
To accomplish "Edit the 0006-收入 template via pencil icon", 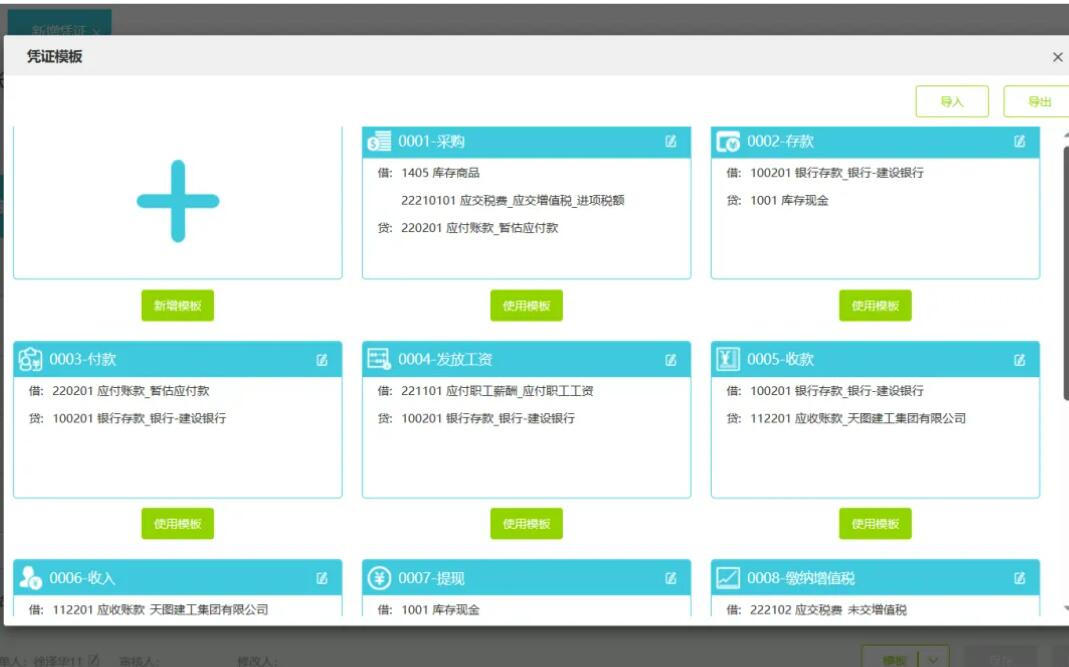I will [322, 578].
